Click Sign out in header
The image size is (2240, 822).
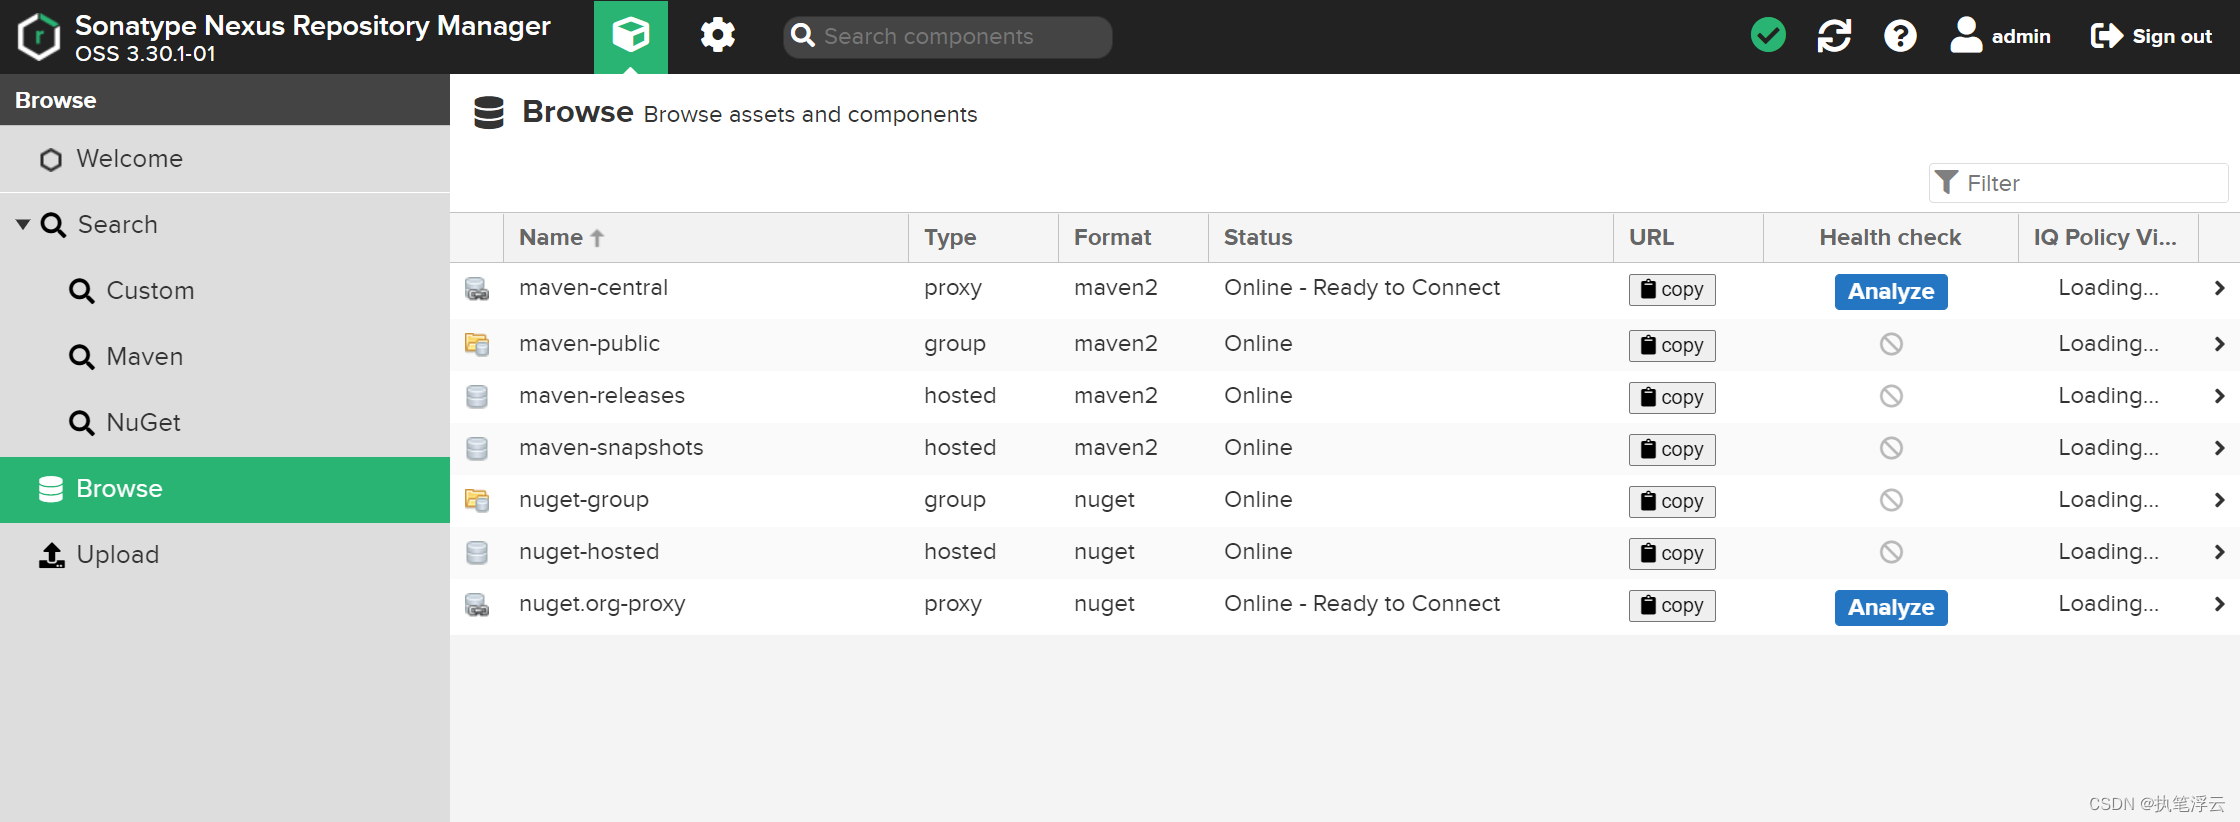2151,36
